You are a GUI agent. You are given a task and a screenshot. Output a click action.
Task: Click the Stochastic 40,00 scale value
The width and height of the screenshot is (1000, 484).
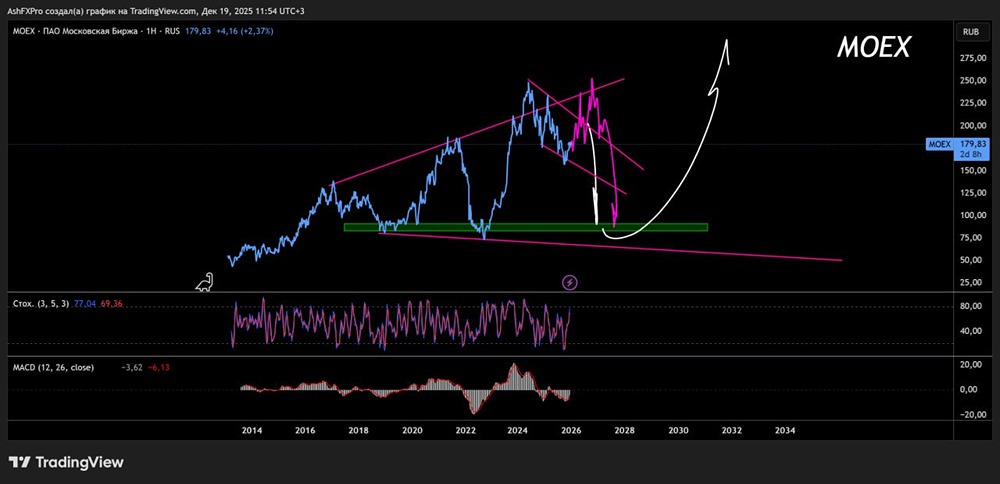coord(971,331)
